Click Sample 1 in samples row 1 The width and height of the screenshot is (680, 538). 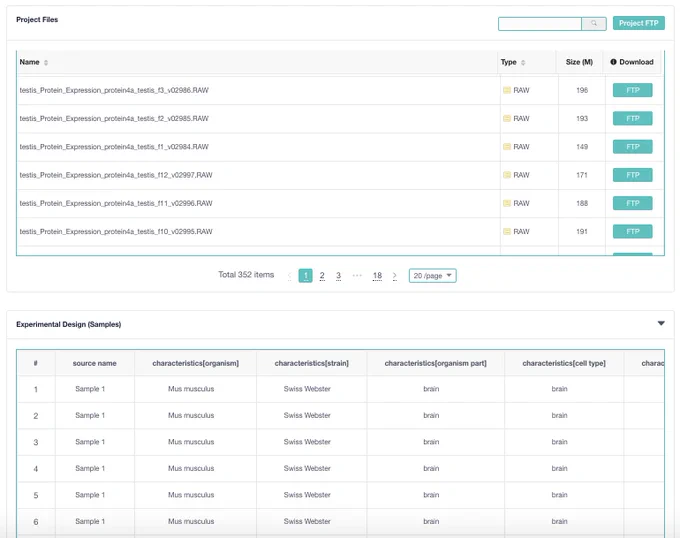[x=90, y=389]
